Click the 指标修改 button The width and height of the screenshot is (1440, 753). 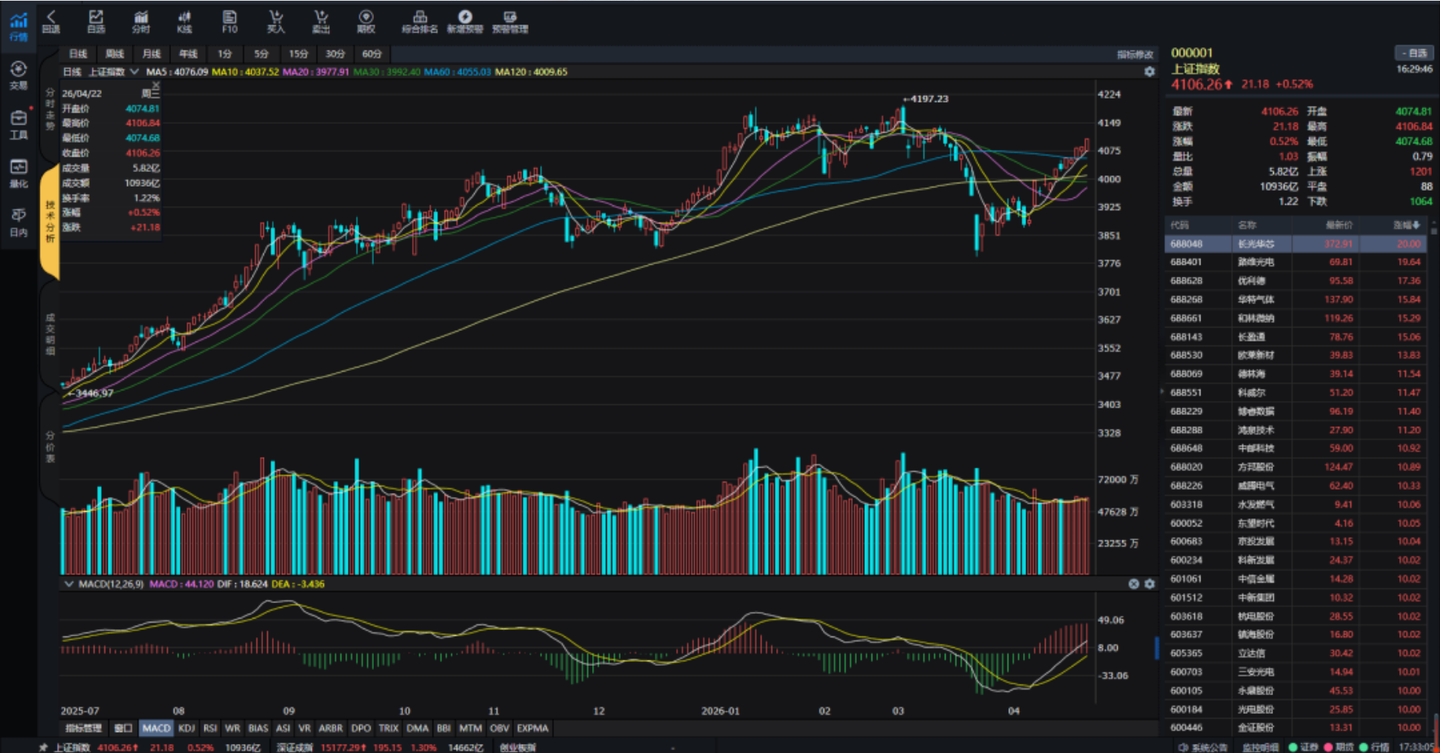pyautogui.click(x=1134, y=54)
